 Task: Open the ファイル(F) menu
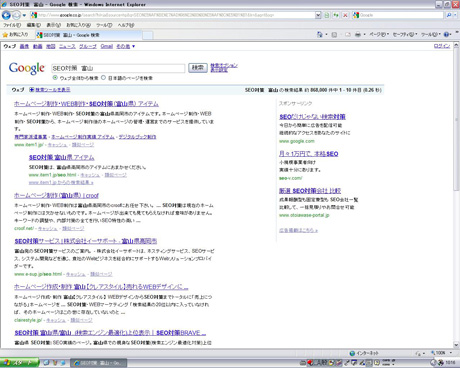point(12,25)
